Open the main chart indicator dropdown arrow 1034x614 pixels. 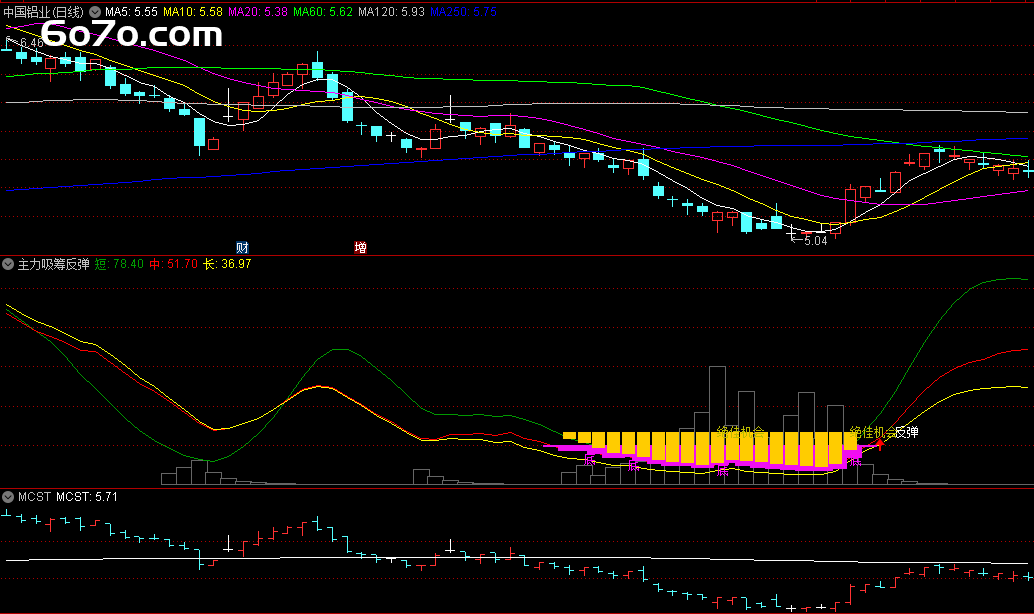pos(96,12)
